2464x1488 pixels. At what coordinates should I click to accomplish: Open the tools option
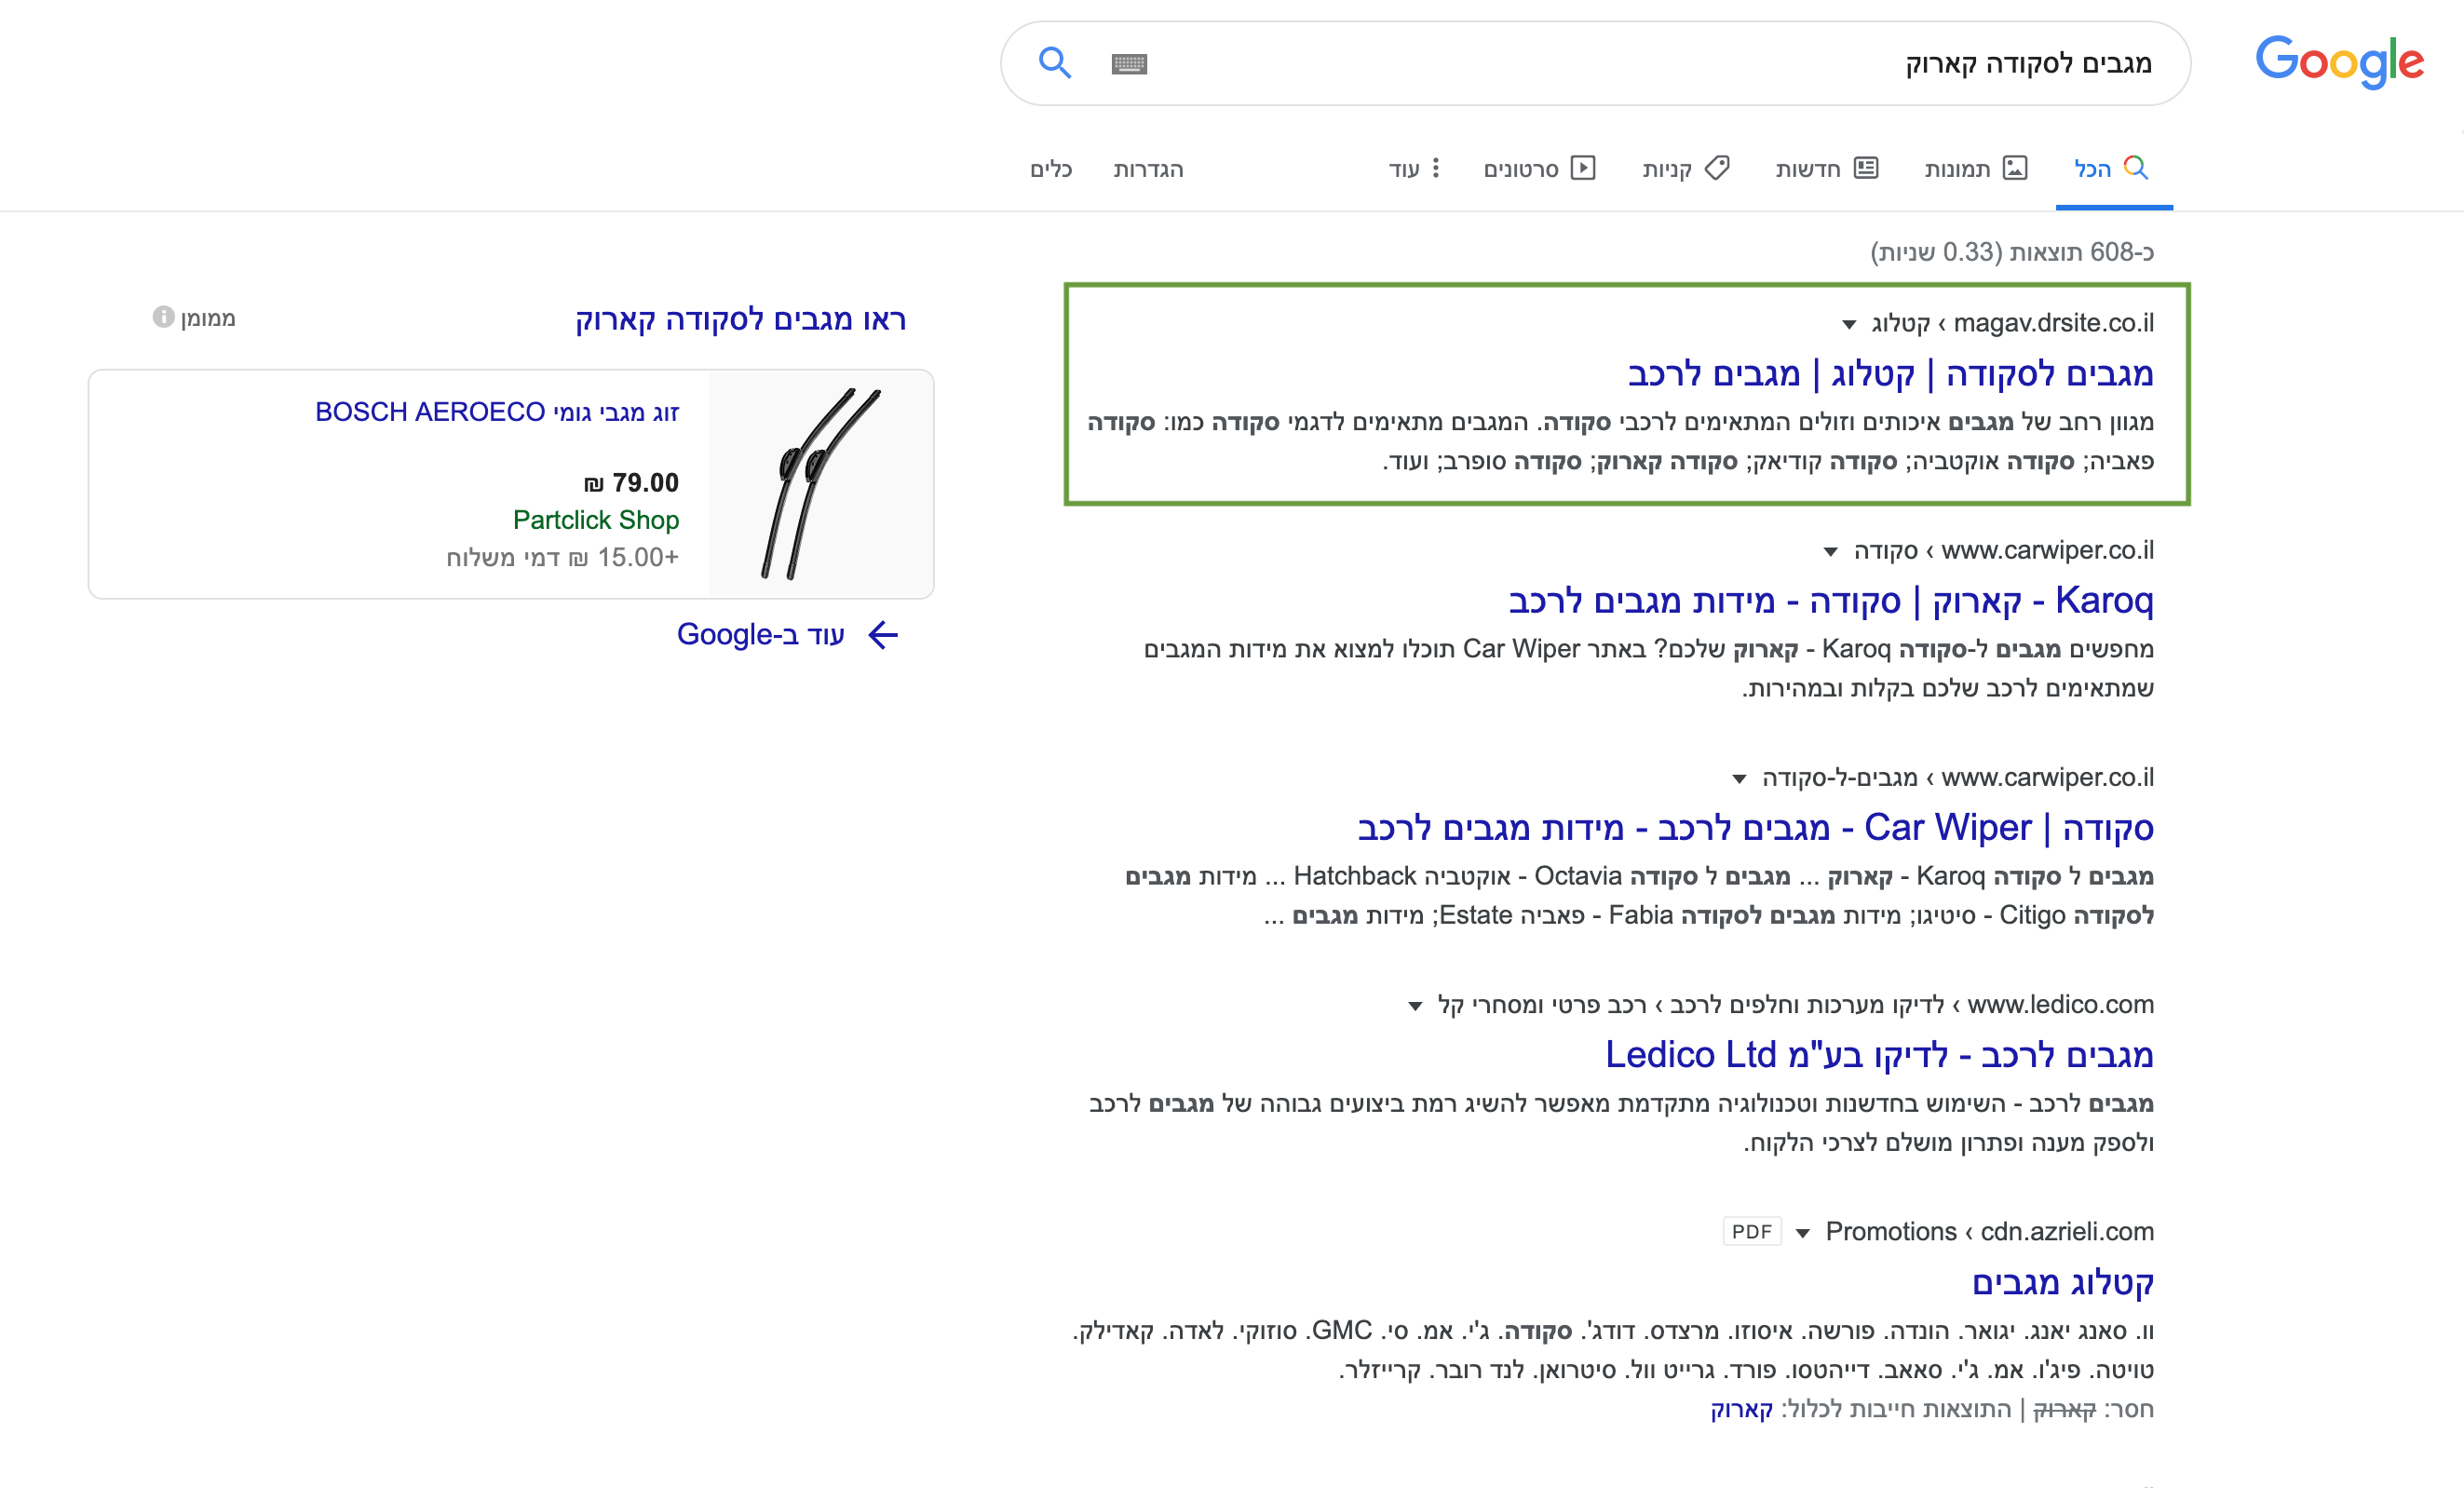[x=1051, y=169]
